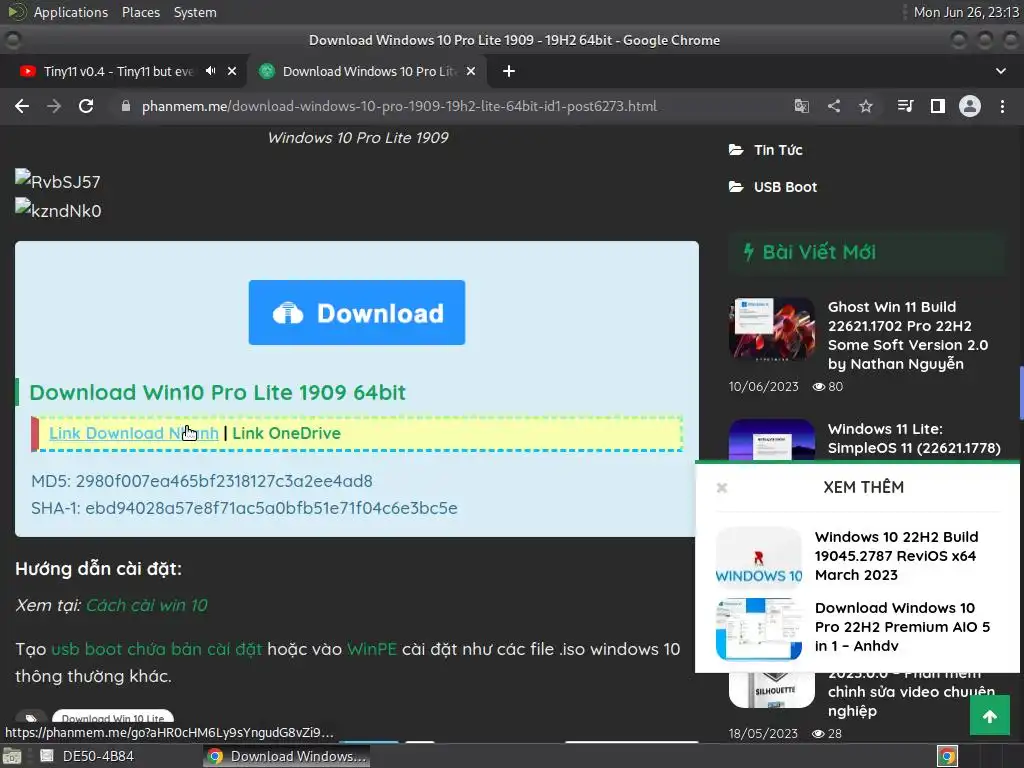Click the Tin Tức folder icon
This screenshot has width=1024, height=768.
736,150
